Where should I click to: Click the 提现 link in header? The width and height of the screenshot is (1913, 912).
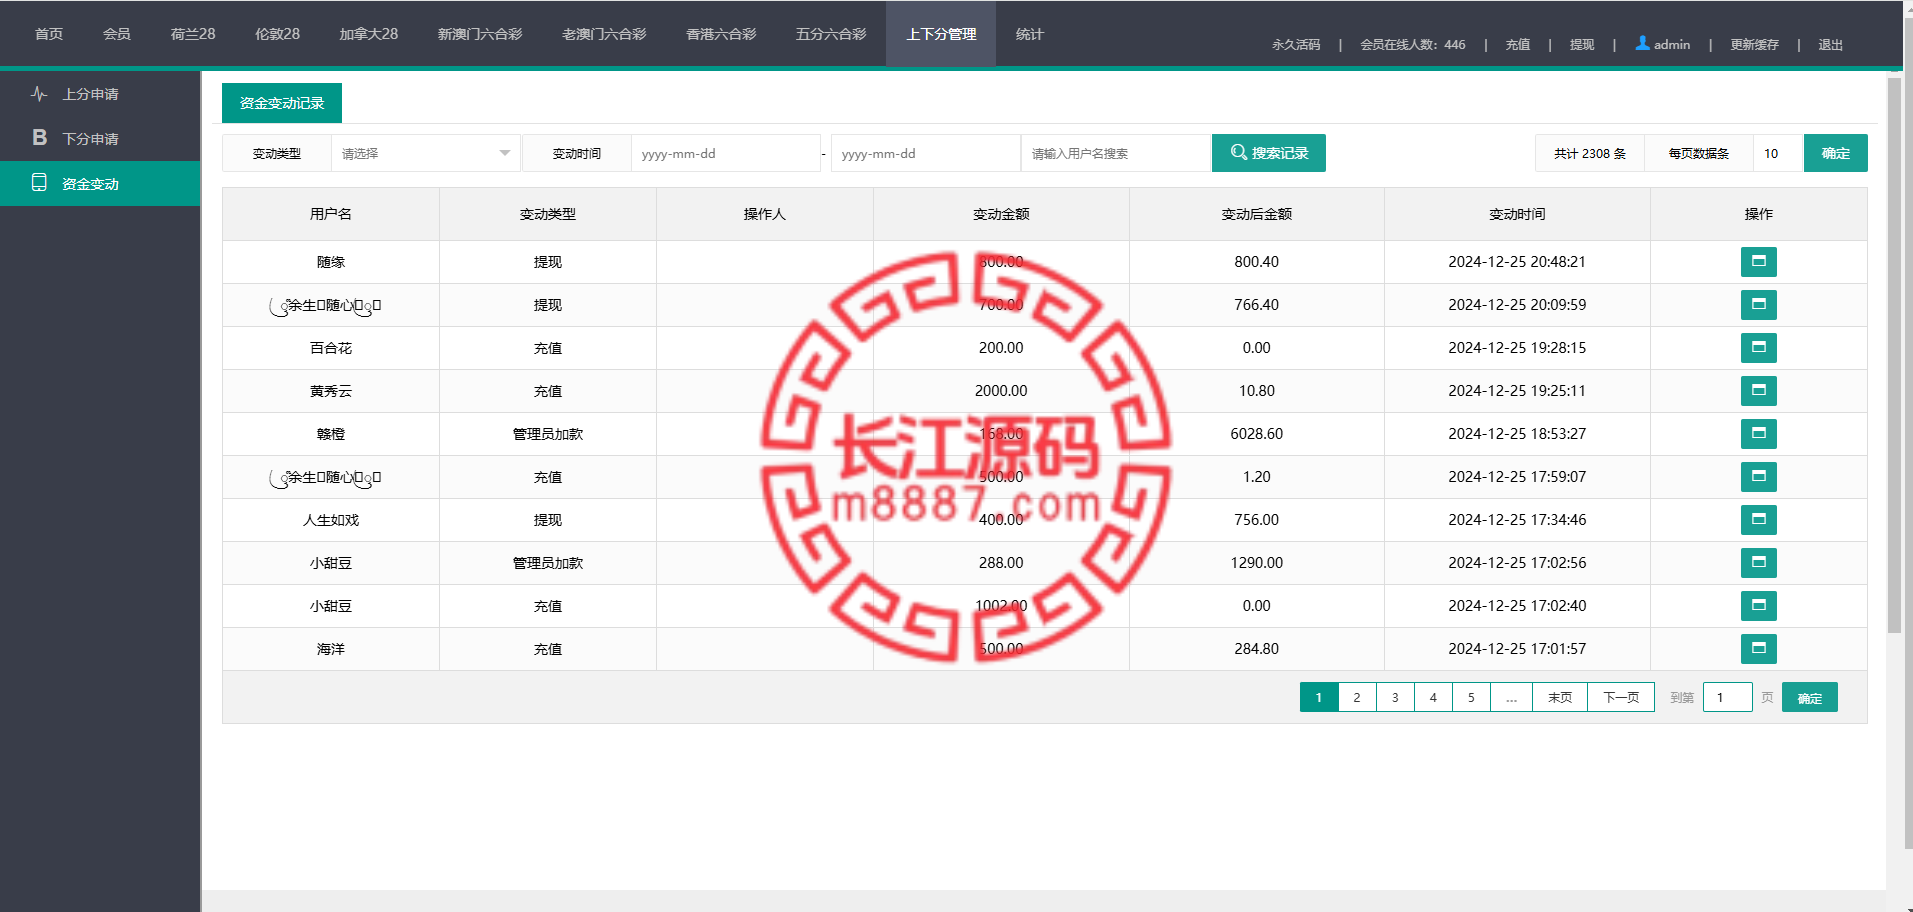(1582, 45)
